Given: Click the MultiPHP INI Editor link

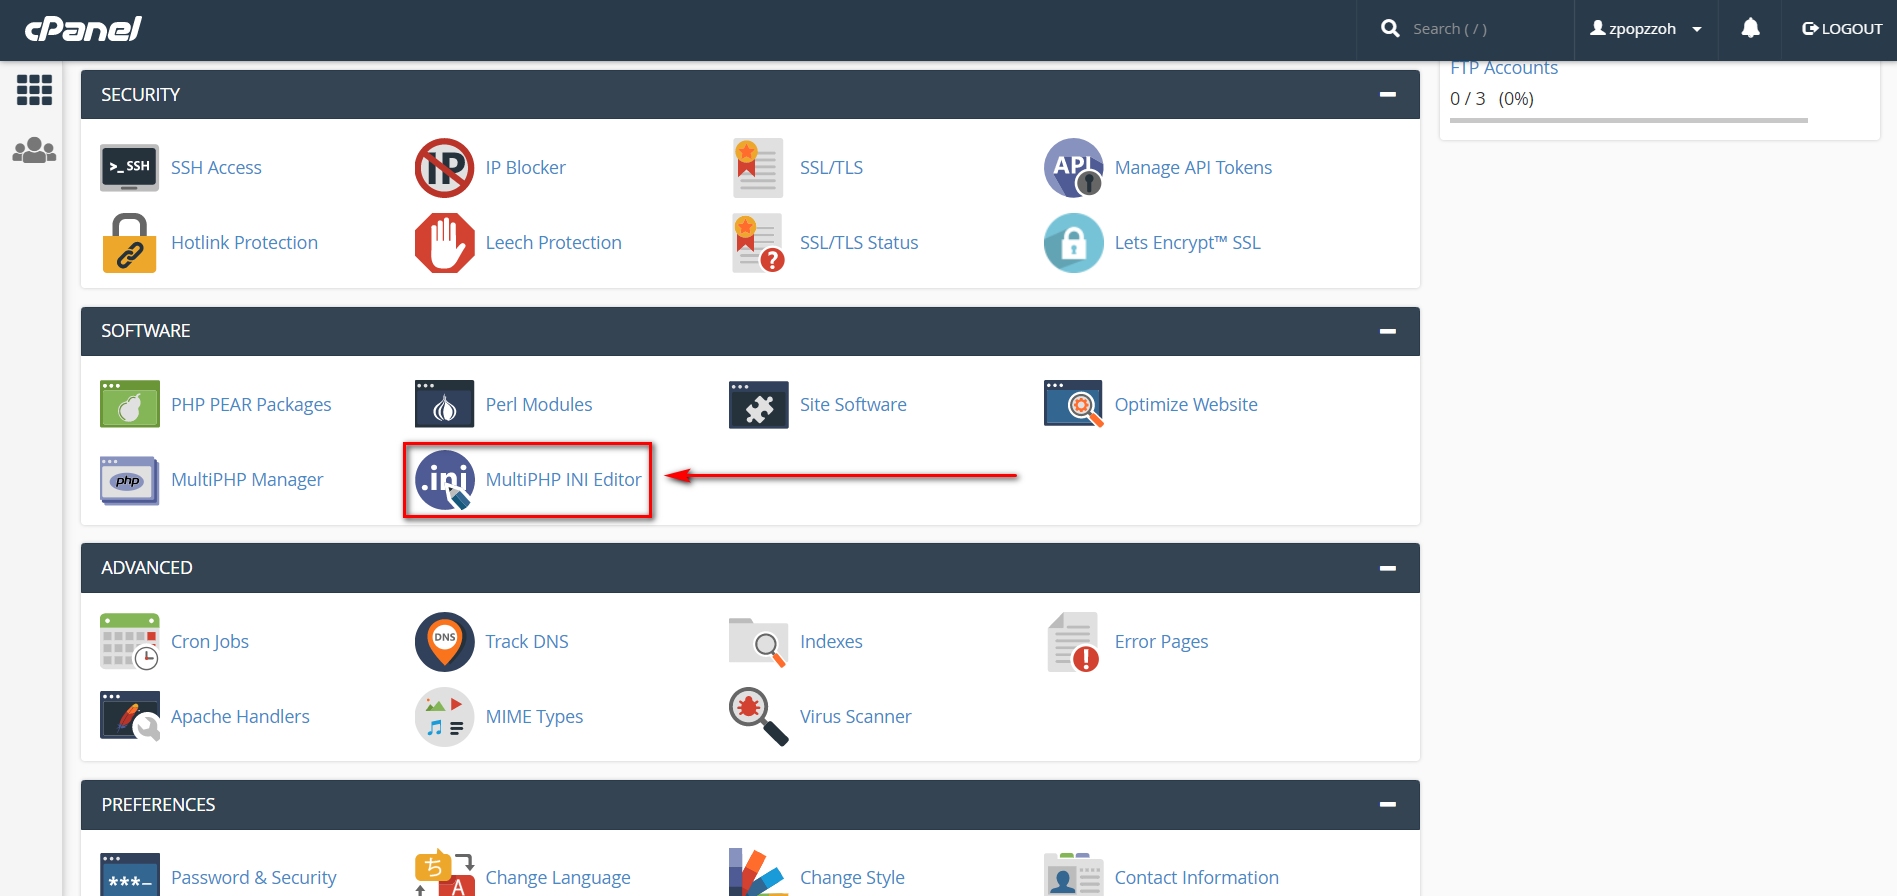Looking at the screenshot, I should [x=563, y=480].
